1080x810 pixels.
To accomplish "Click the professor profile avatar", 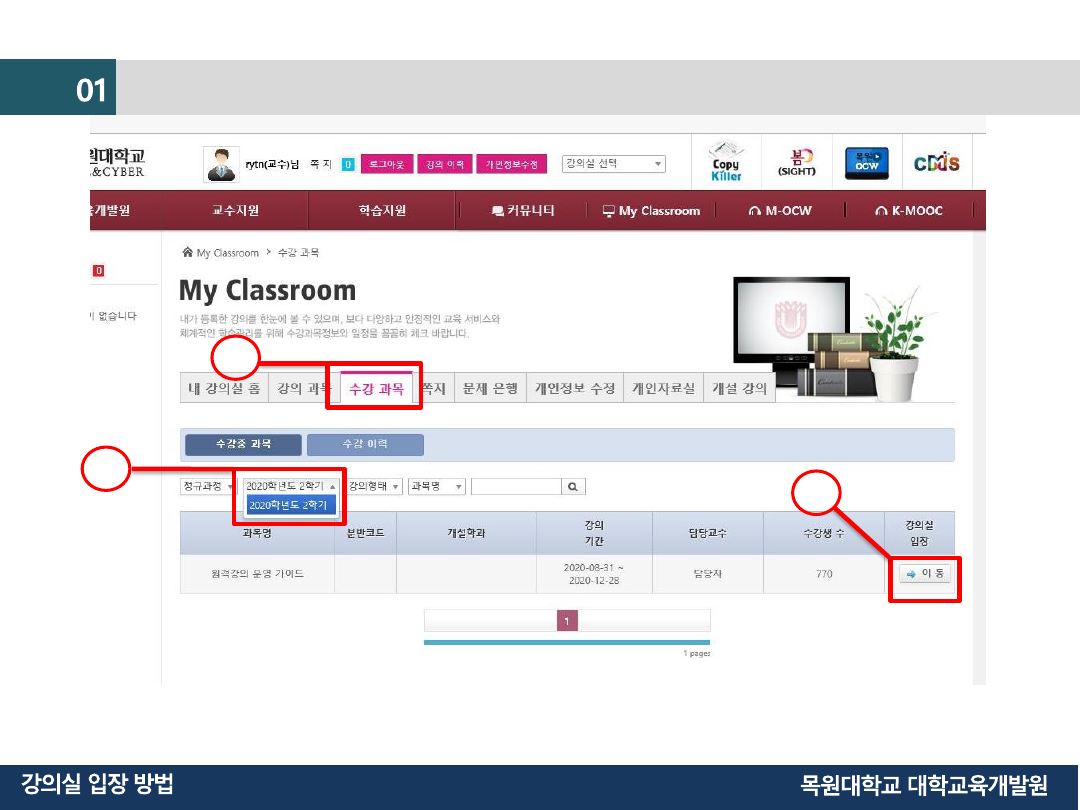I will (x=220, y=164).
